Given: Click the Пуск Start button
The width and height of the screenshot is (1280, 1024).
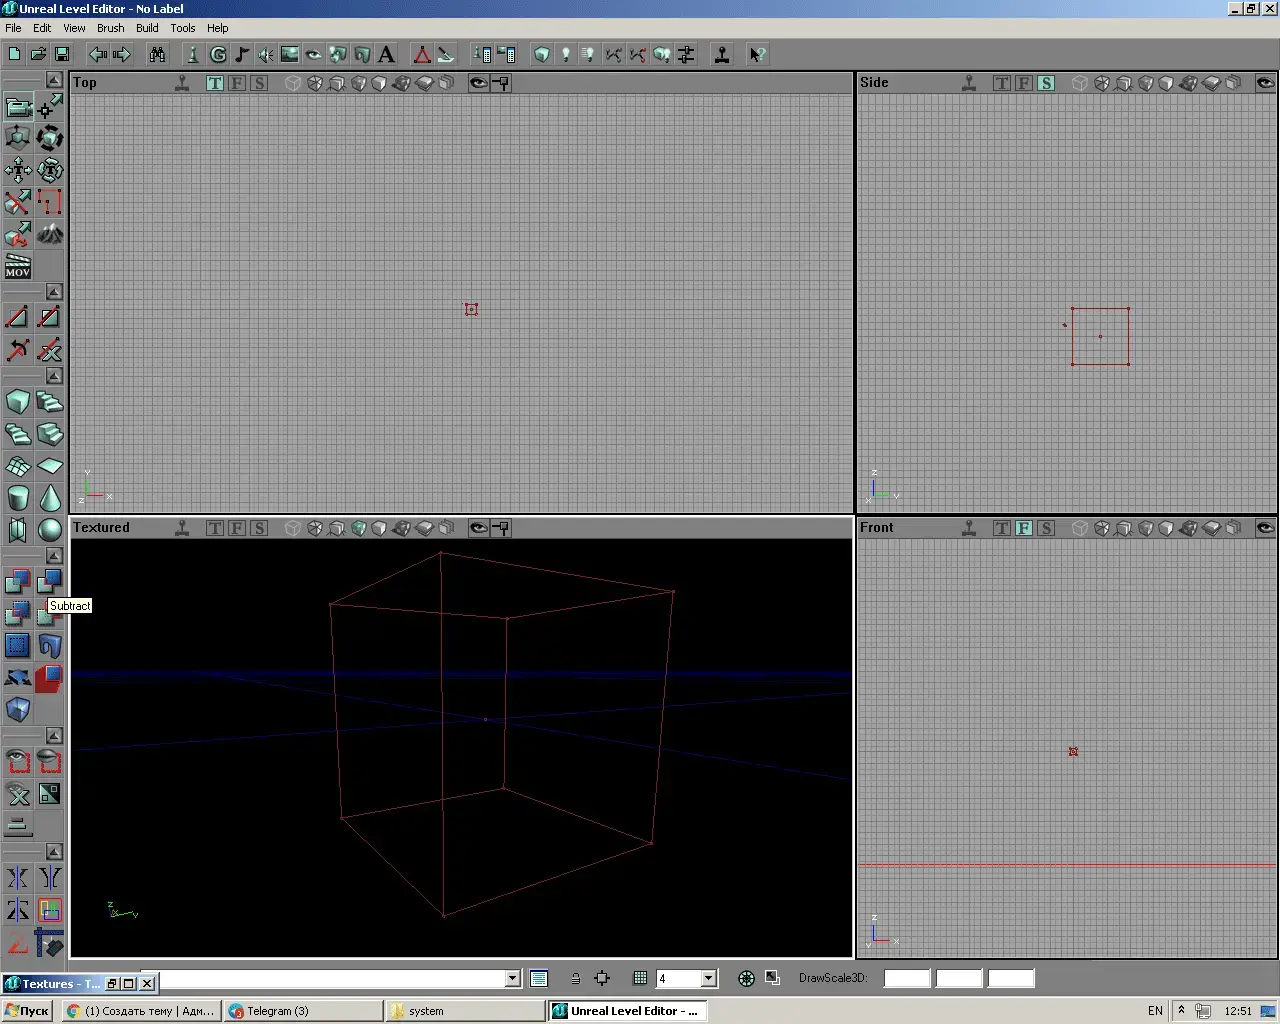Looking at the screenshot, I should click(27, 1011).
